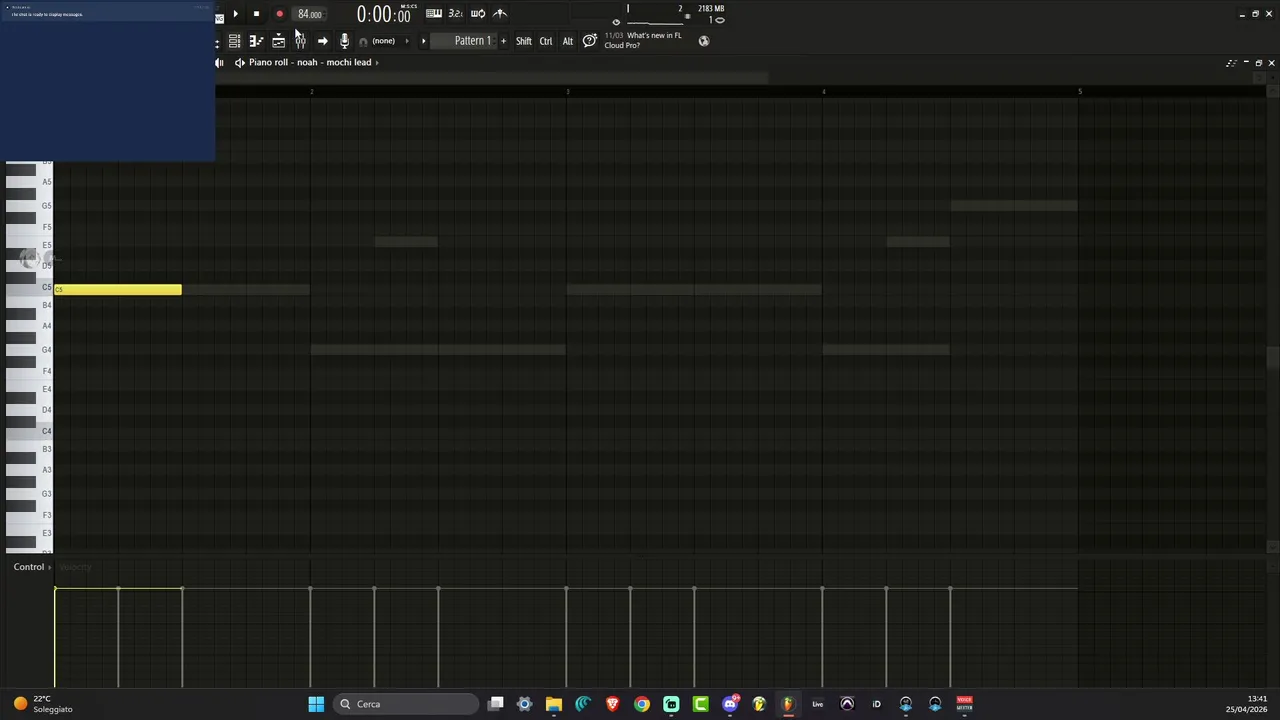
Task: Click bar 4 marker on timeline
Action: point(823,91)
